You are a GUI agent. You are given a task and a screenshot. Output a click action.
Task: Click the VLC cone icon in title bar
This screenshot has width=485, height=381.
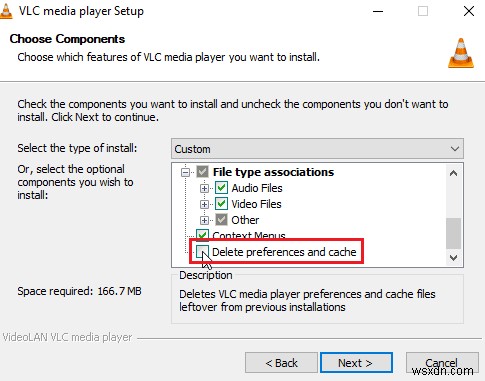(6, 11)
